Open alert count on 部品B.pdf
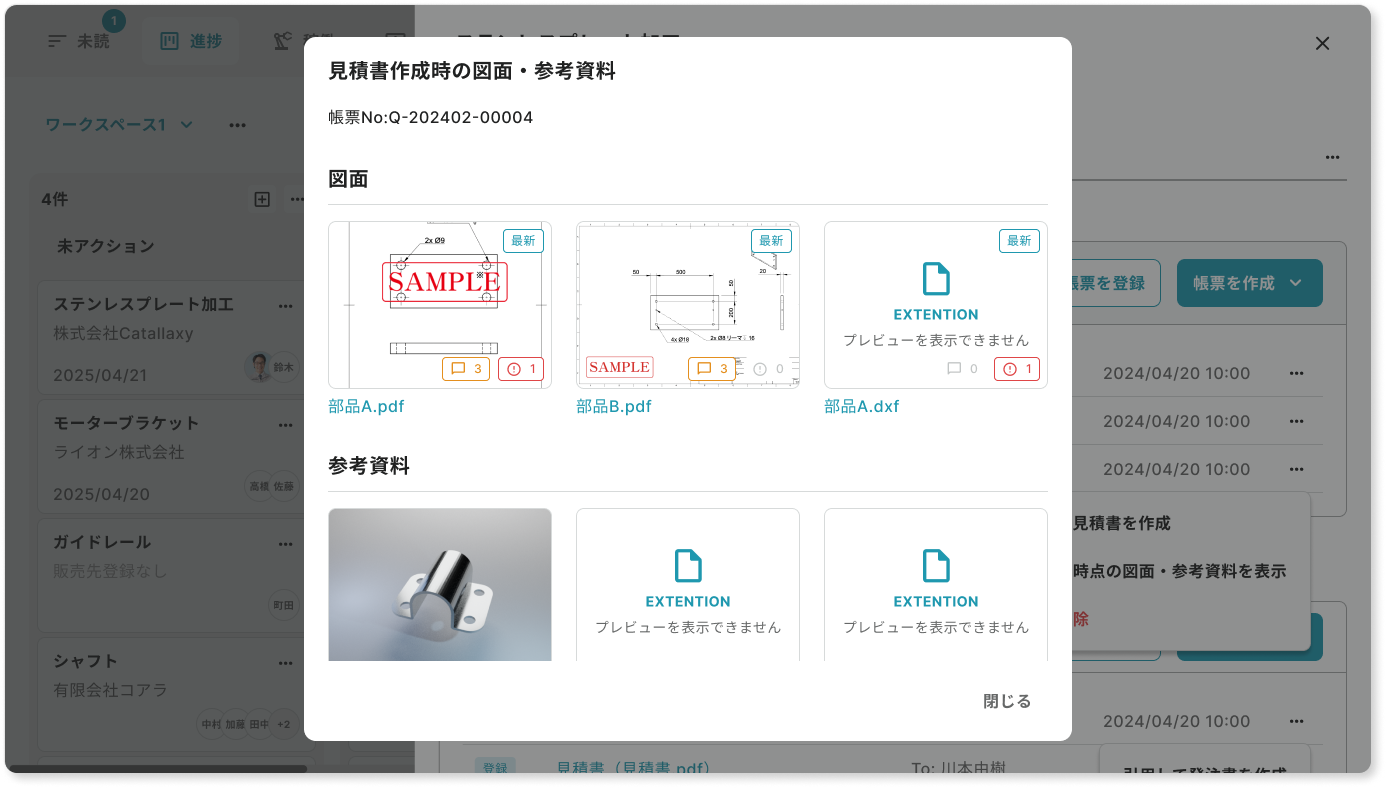 [x=768, y=369]
